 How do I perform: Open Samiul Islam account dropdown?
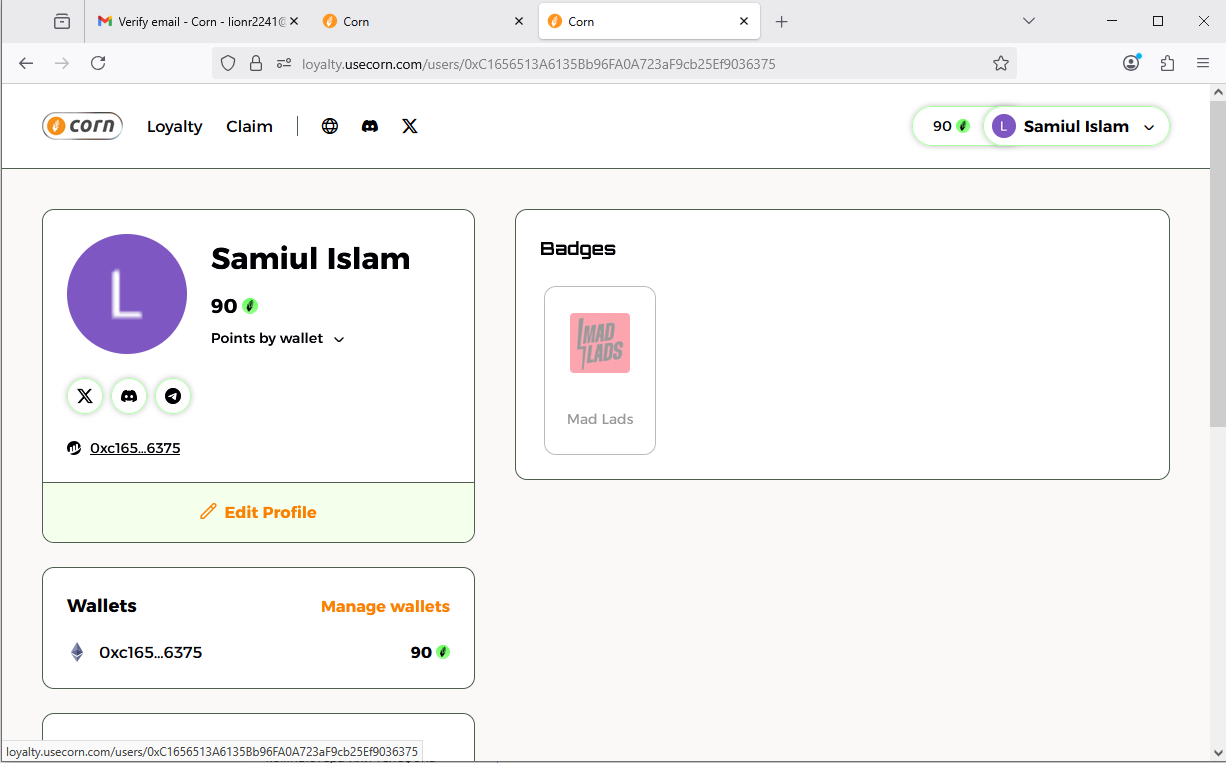tap(1076, 126)
